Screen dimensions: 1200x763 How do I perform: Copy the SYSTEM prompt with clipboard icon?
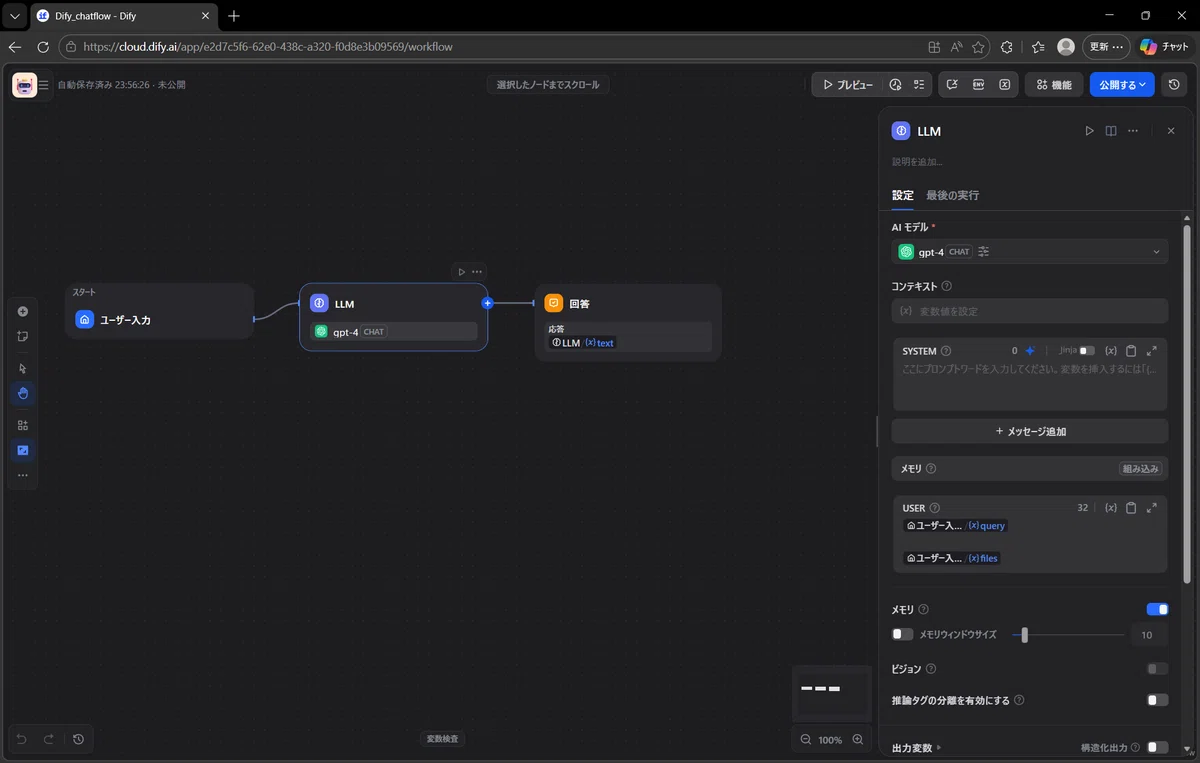(1131, 351)
